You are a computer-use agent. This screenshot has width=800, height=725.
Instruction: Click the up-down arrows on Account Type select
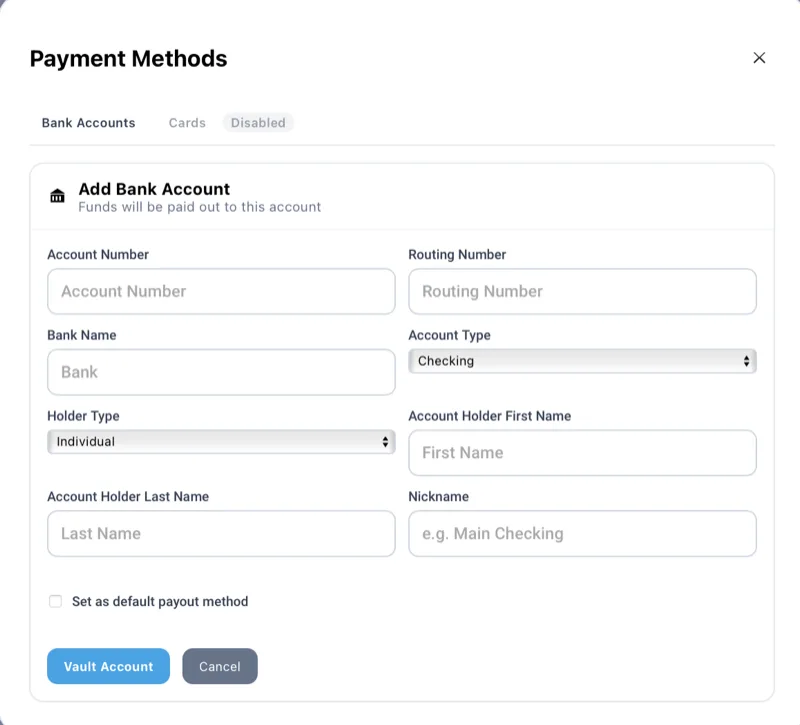point(748,361)
